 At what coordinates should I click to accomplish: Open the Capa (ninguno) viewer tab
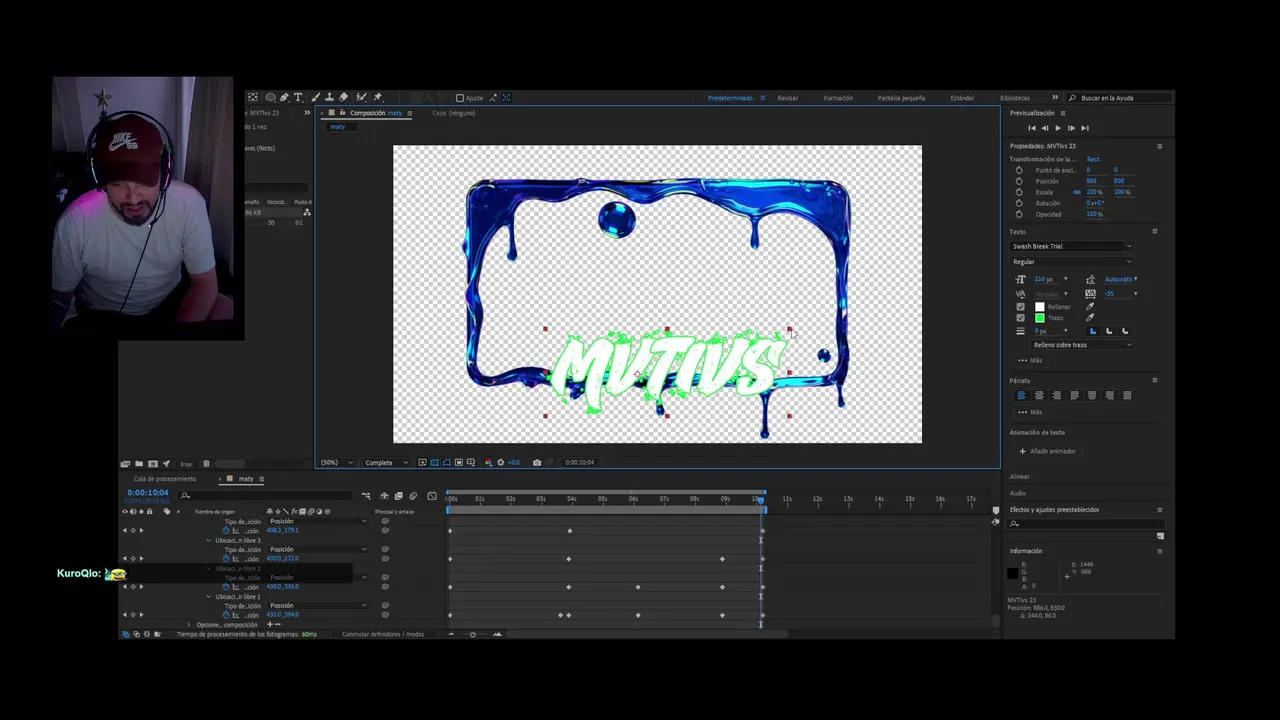[453, 113]
